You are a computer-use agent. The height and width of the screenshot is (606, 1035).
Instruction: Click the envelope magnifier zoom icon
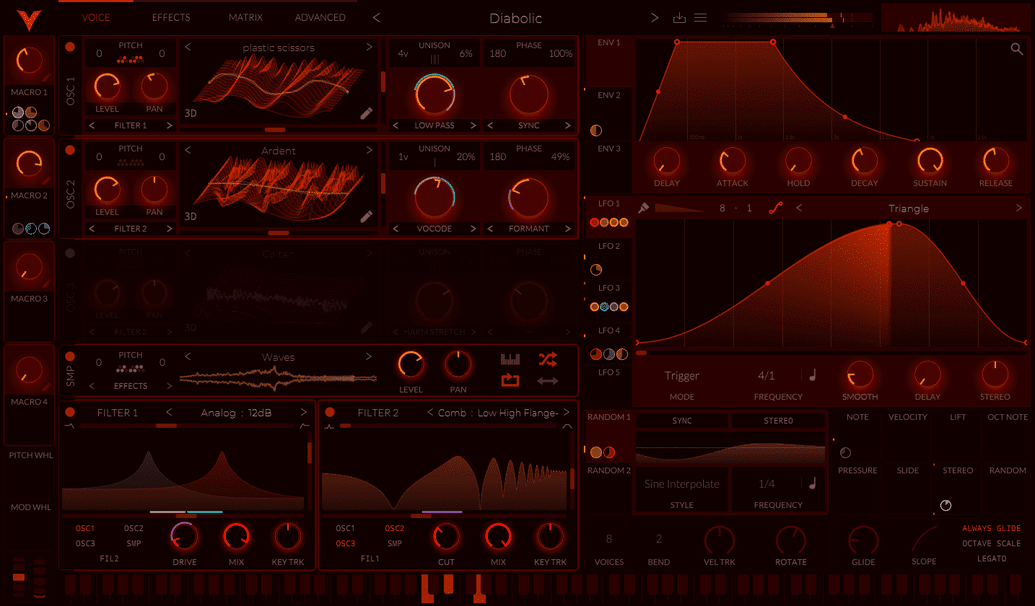click(1017, 49)
